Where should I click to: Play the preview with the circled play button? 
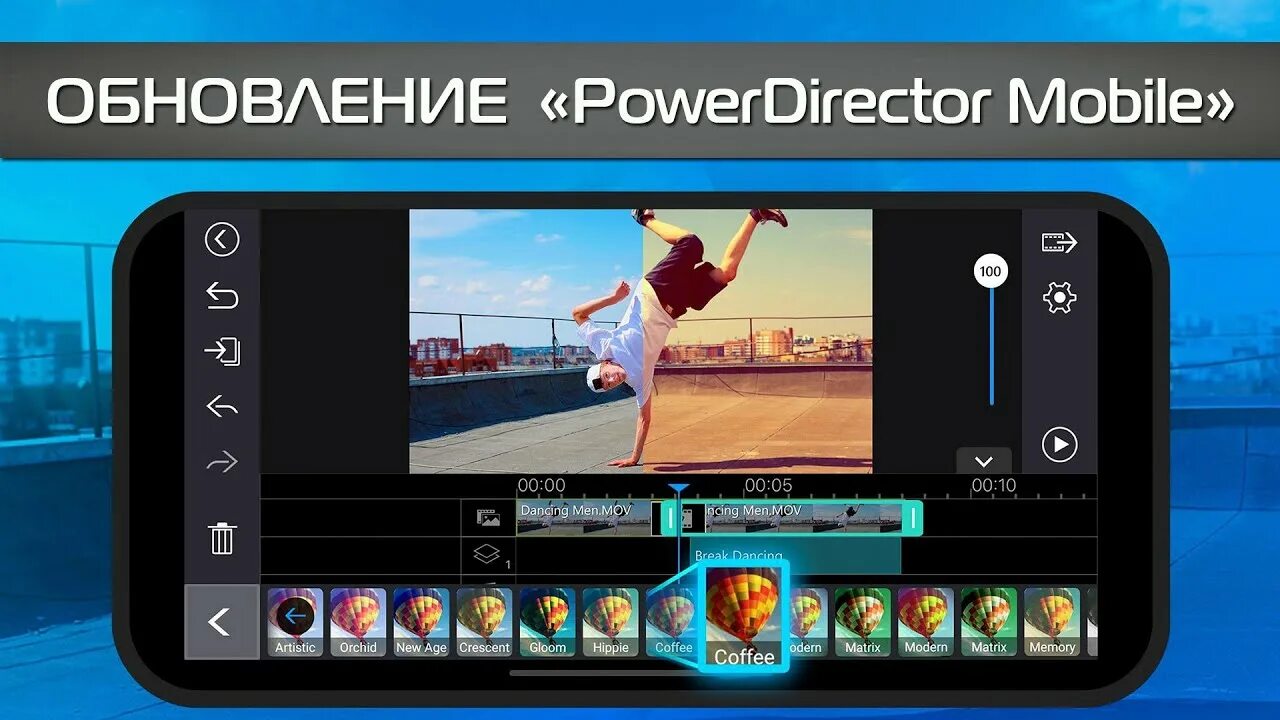tap(1059, 444)
